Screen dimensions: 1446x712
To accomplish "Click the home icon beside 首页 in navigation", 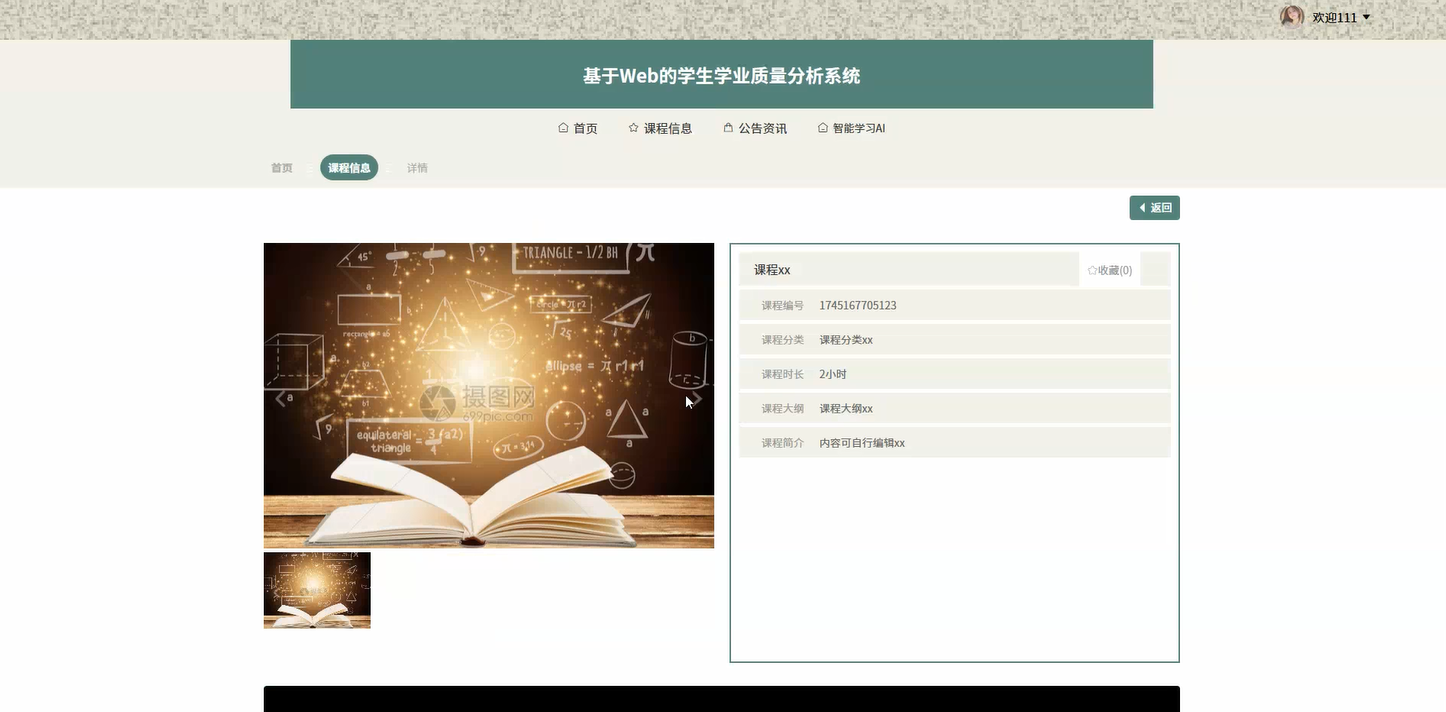I will point(562,127).
